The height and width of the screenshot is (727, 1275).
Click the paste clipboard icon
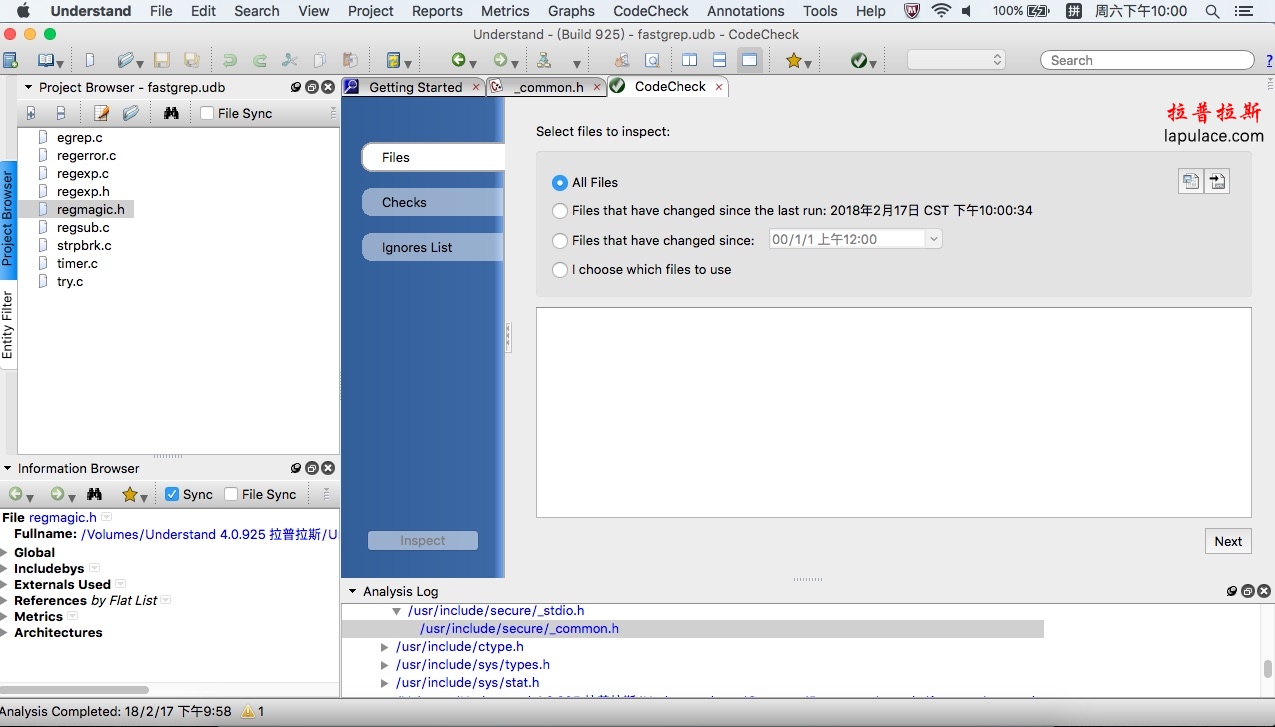click(350, 60)
